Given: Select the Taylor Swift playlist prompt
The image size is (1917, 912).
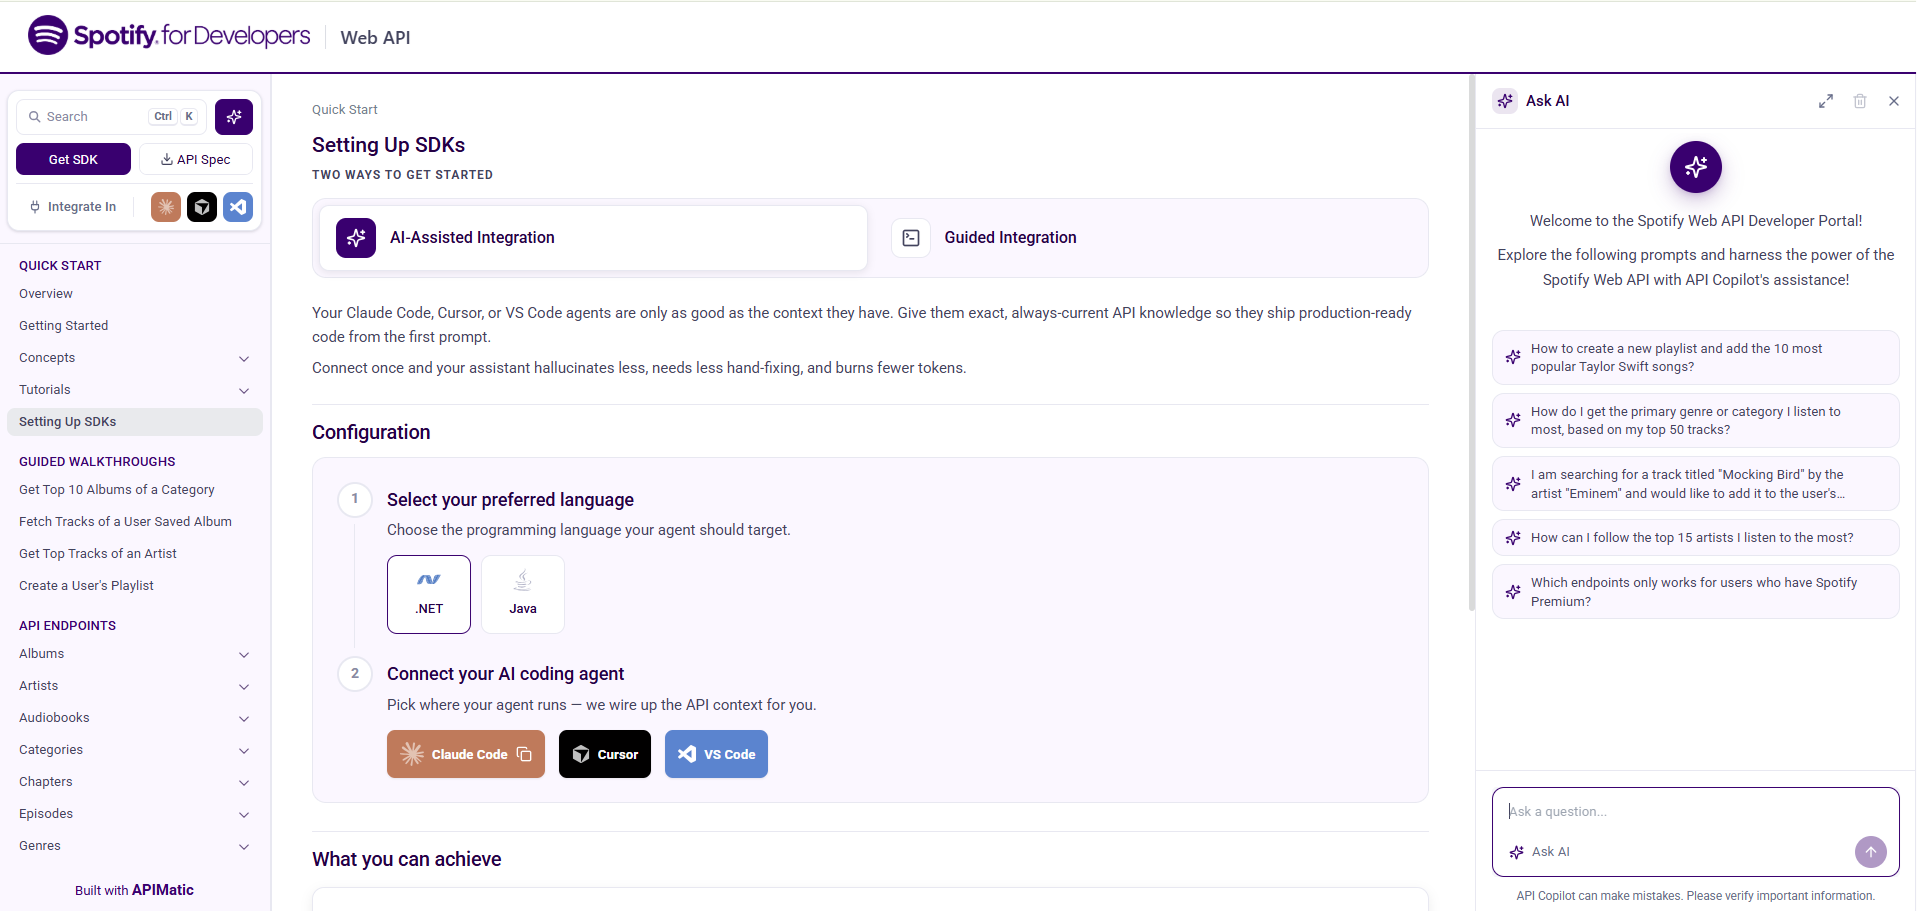Looking at the screenshot, I should point(1695,358).
